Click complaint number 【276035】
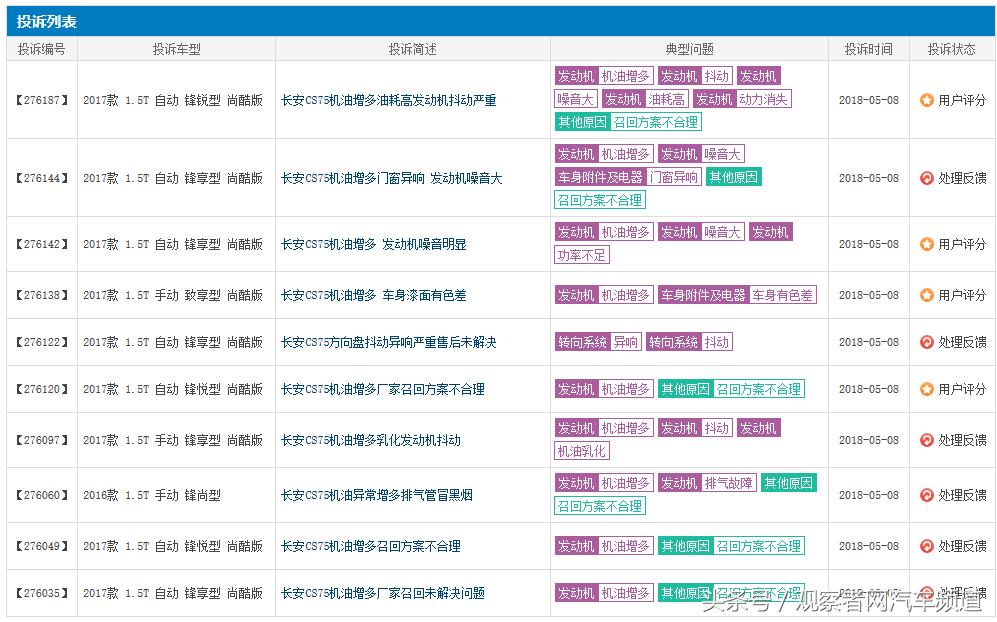Image resolution: width=997 pixels, height=622 pixels. (x=42, y=593)
